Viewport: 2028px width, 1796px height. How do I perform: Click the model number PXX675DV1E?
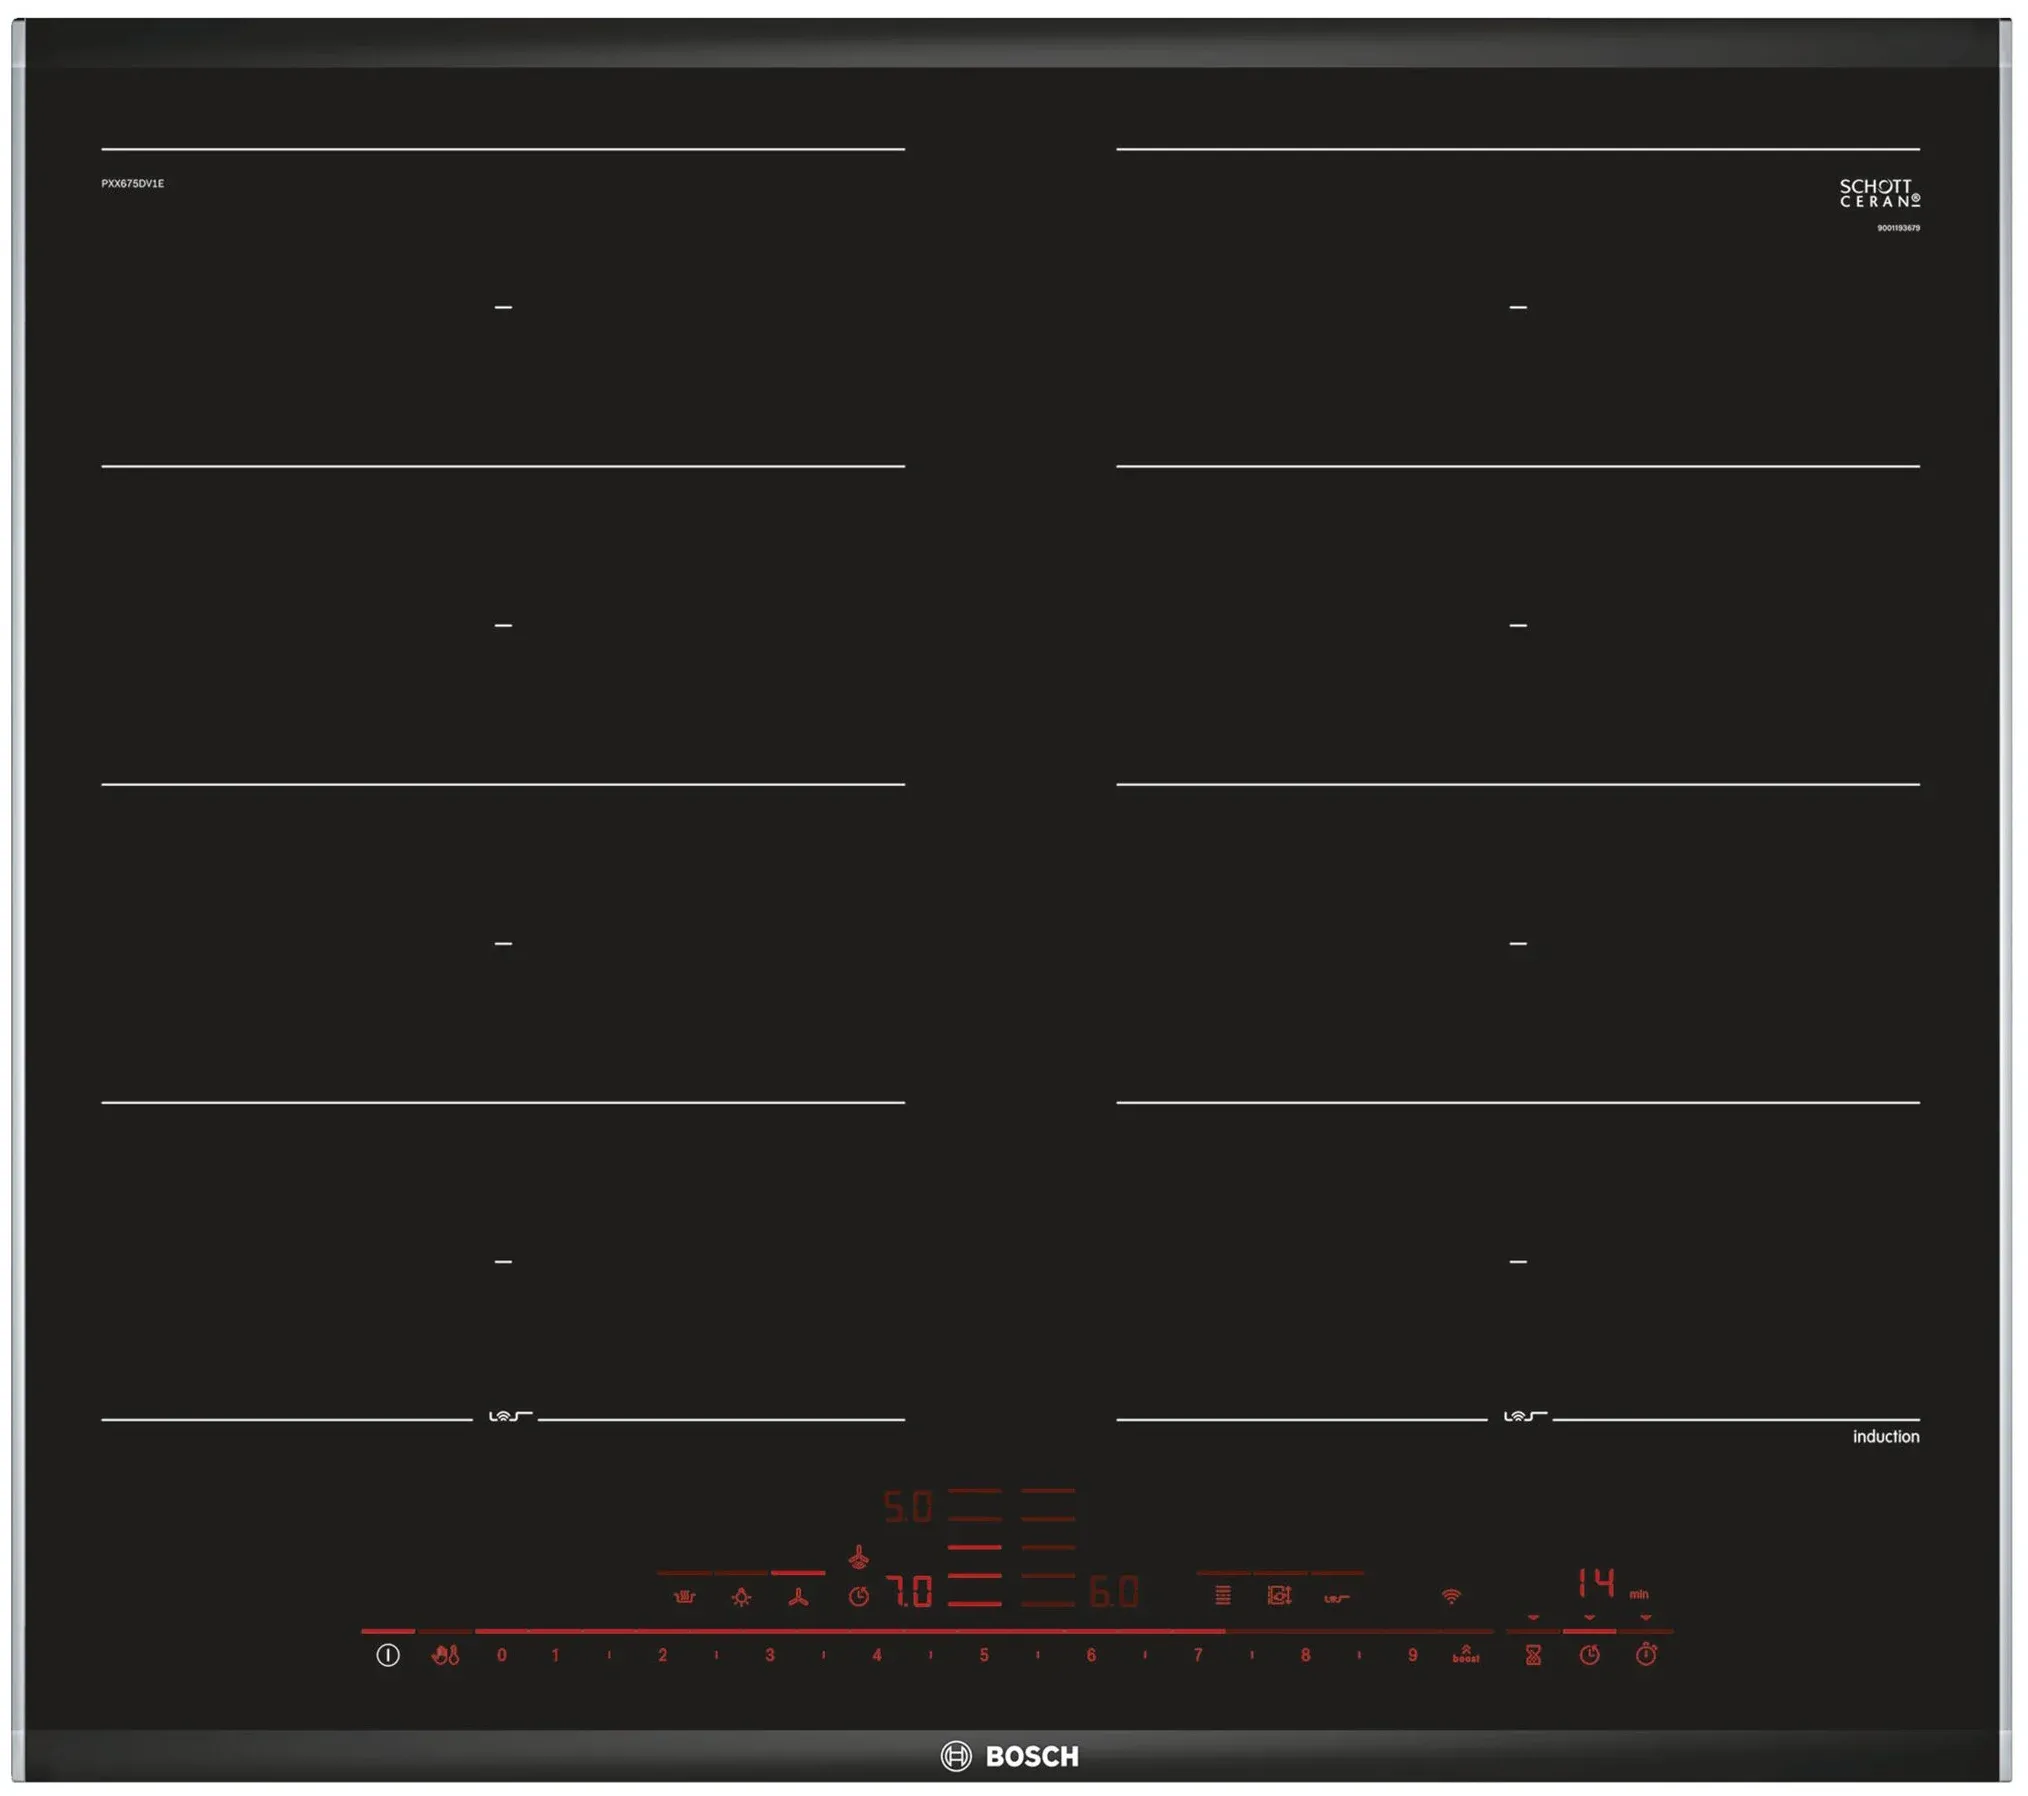(132, 183)
